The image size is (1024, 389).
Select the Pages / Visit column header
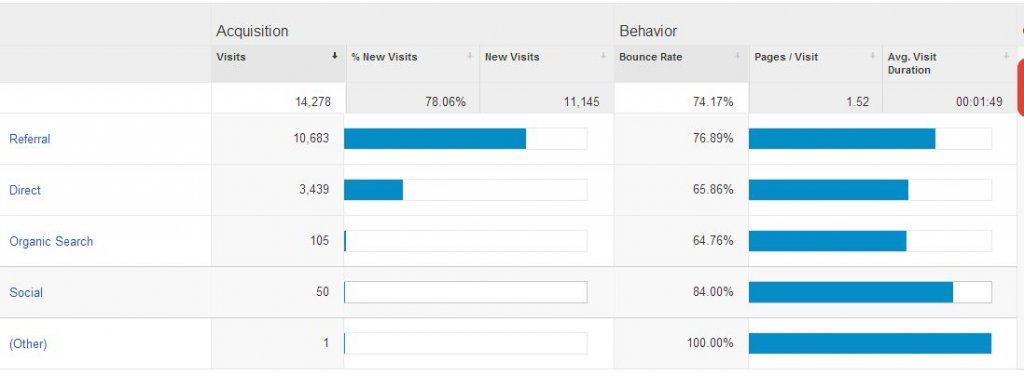point(786,57)
